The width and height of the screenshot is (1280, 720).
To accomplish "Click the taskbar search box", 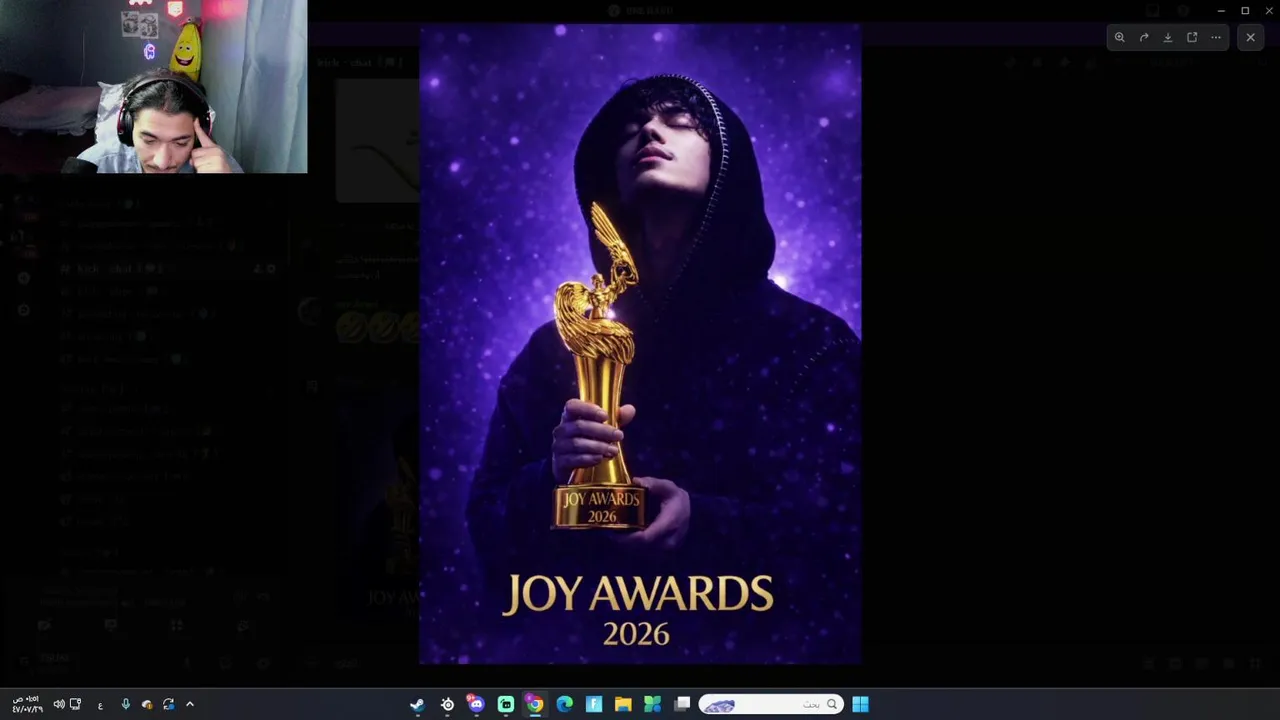I will (770, 704).
